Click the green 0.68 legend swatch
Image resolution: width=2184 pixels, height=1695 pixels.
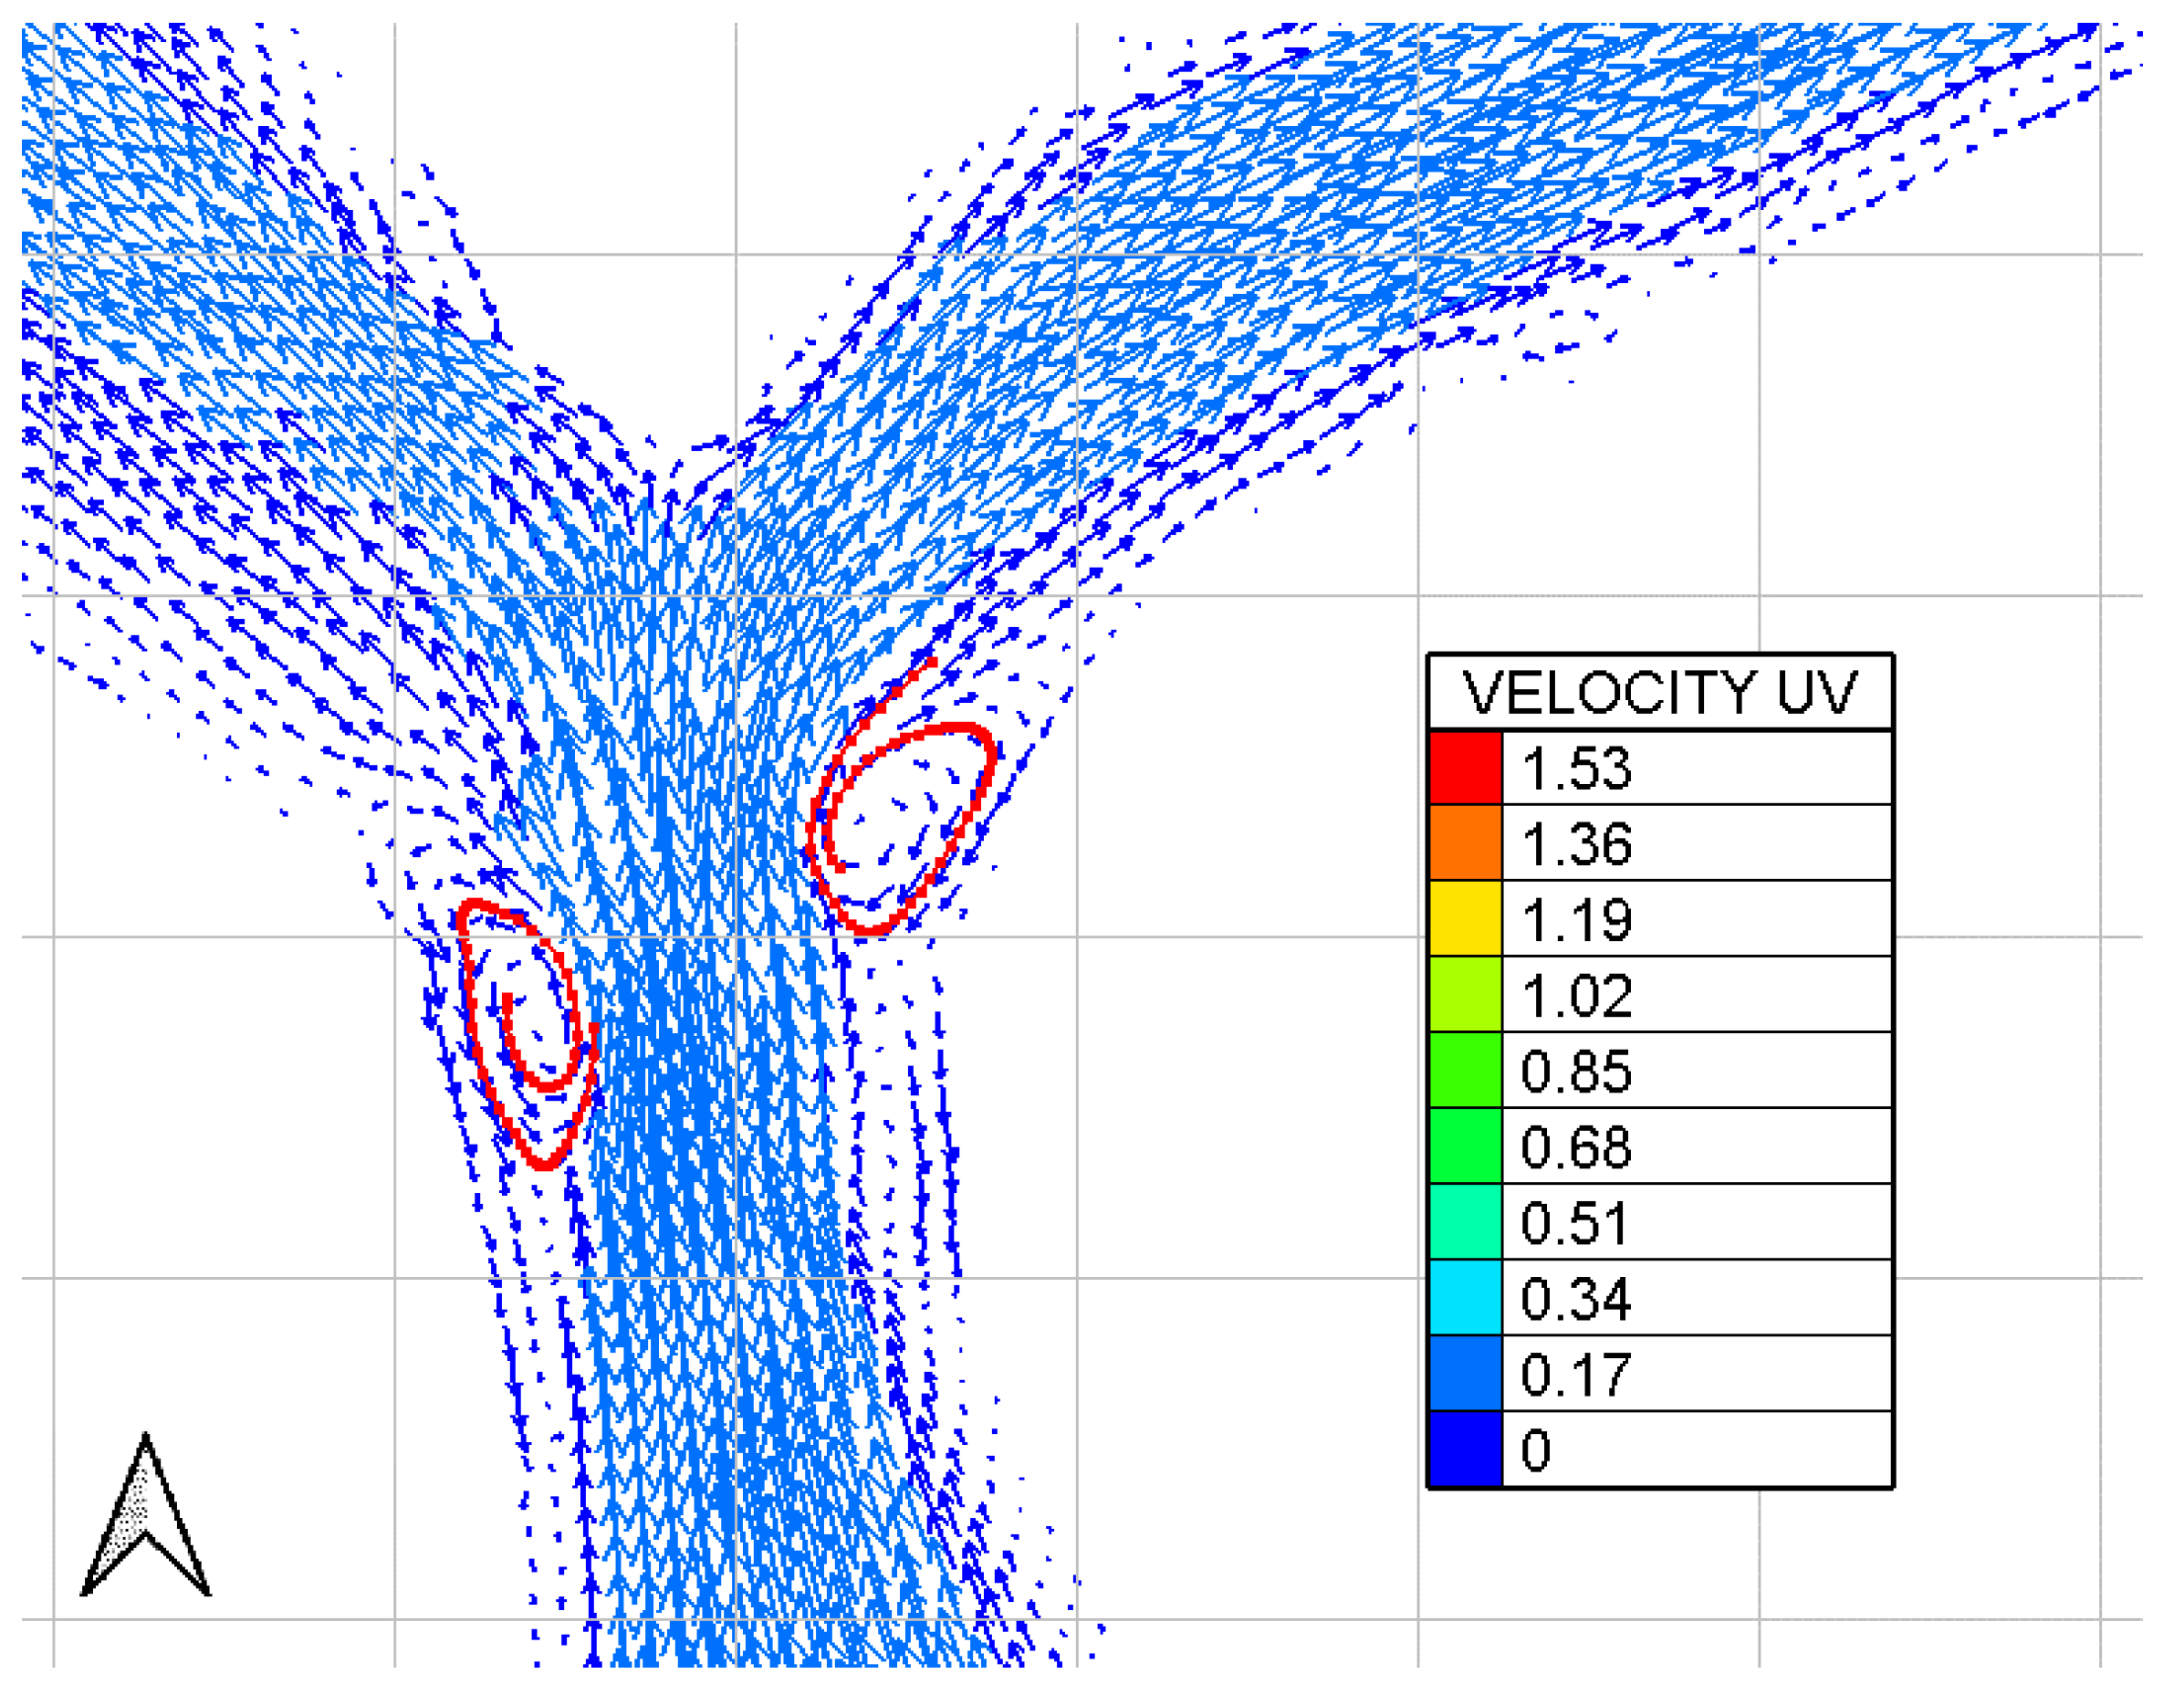1466,1147
